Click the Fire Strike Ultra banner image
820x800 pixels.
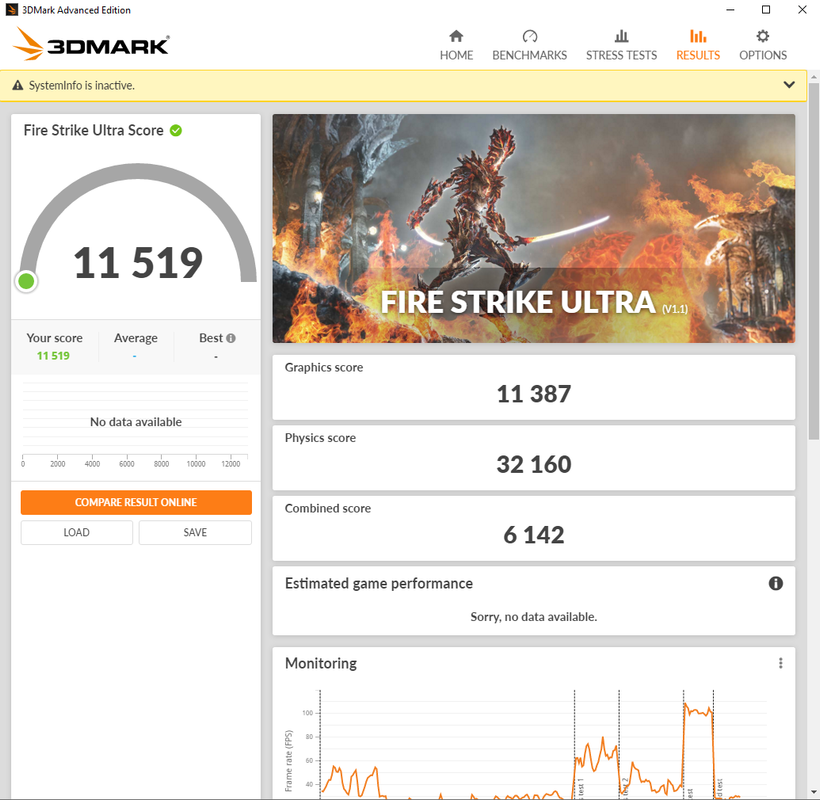click(x=533, y=228)
